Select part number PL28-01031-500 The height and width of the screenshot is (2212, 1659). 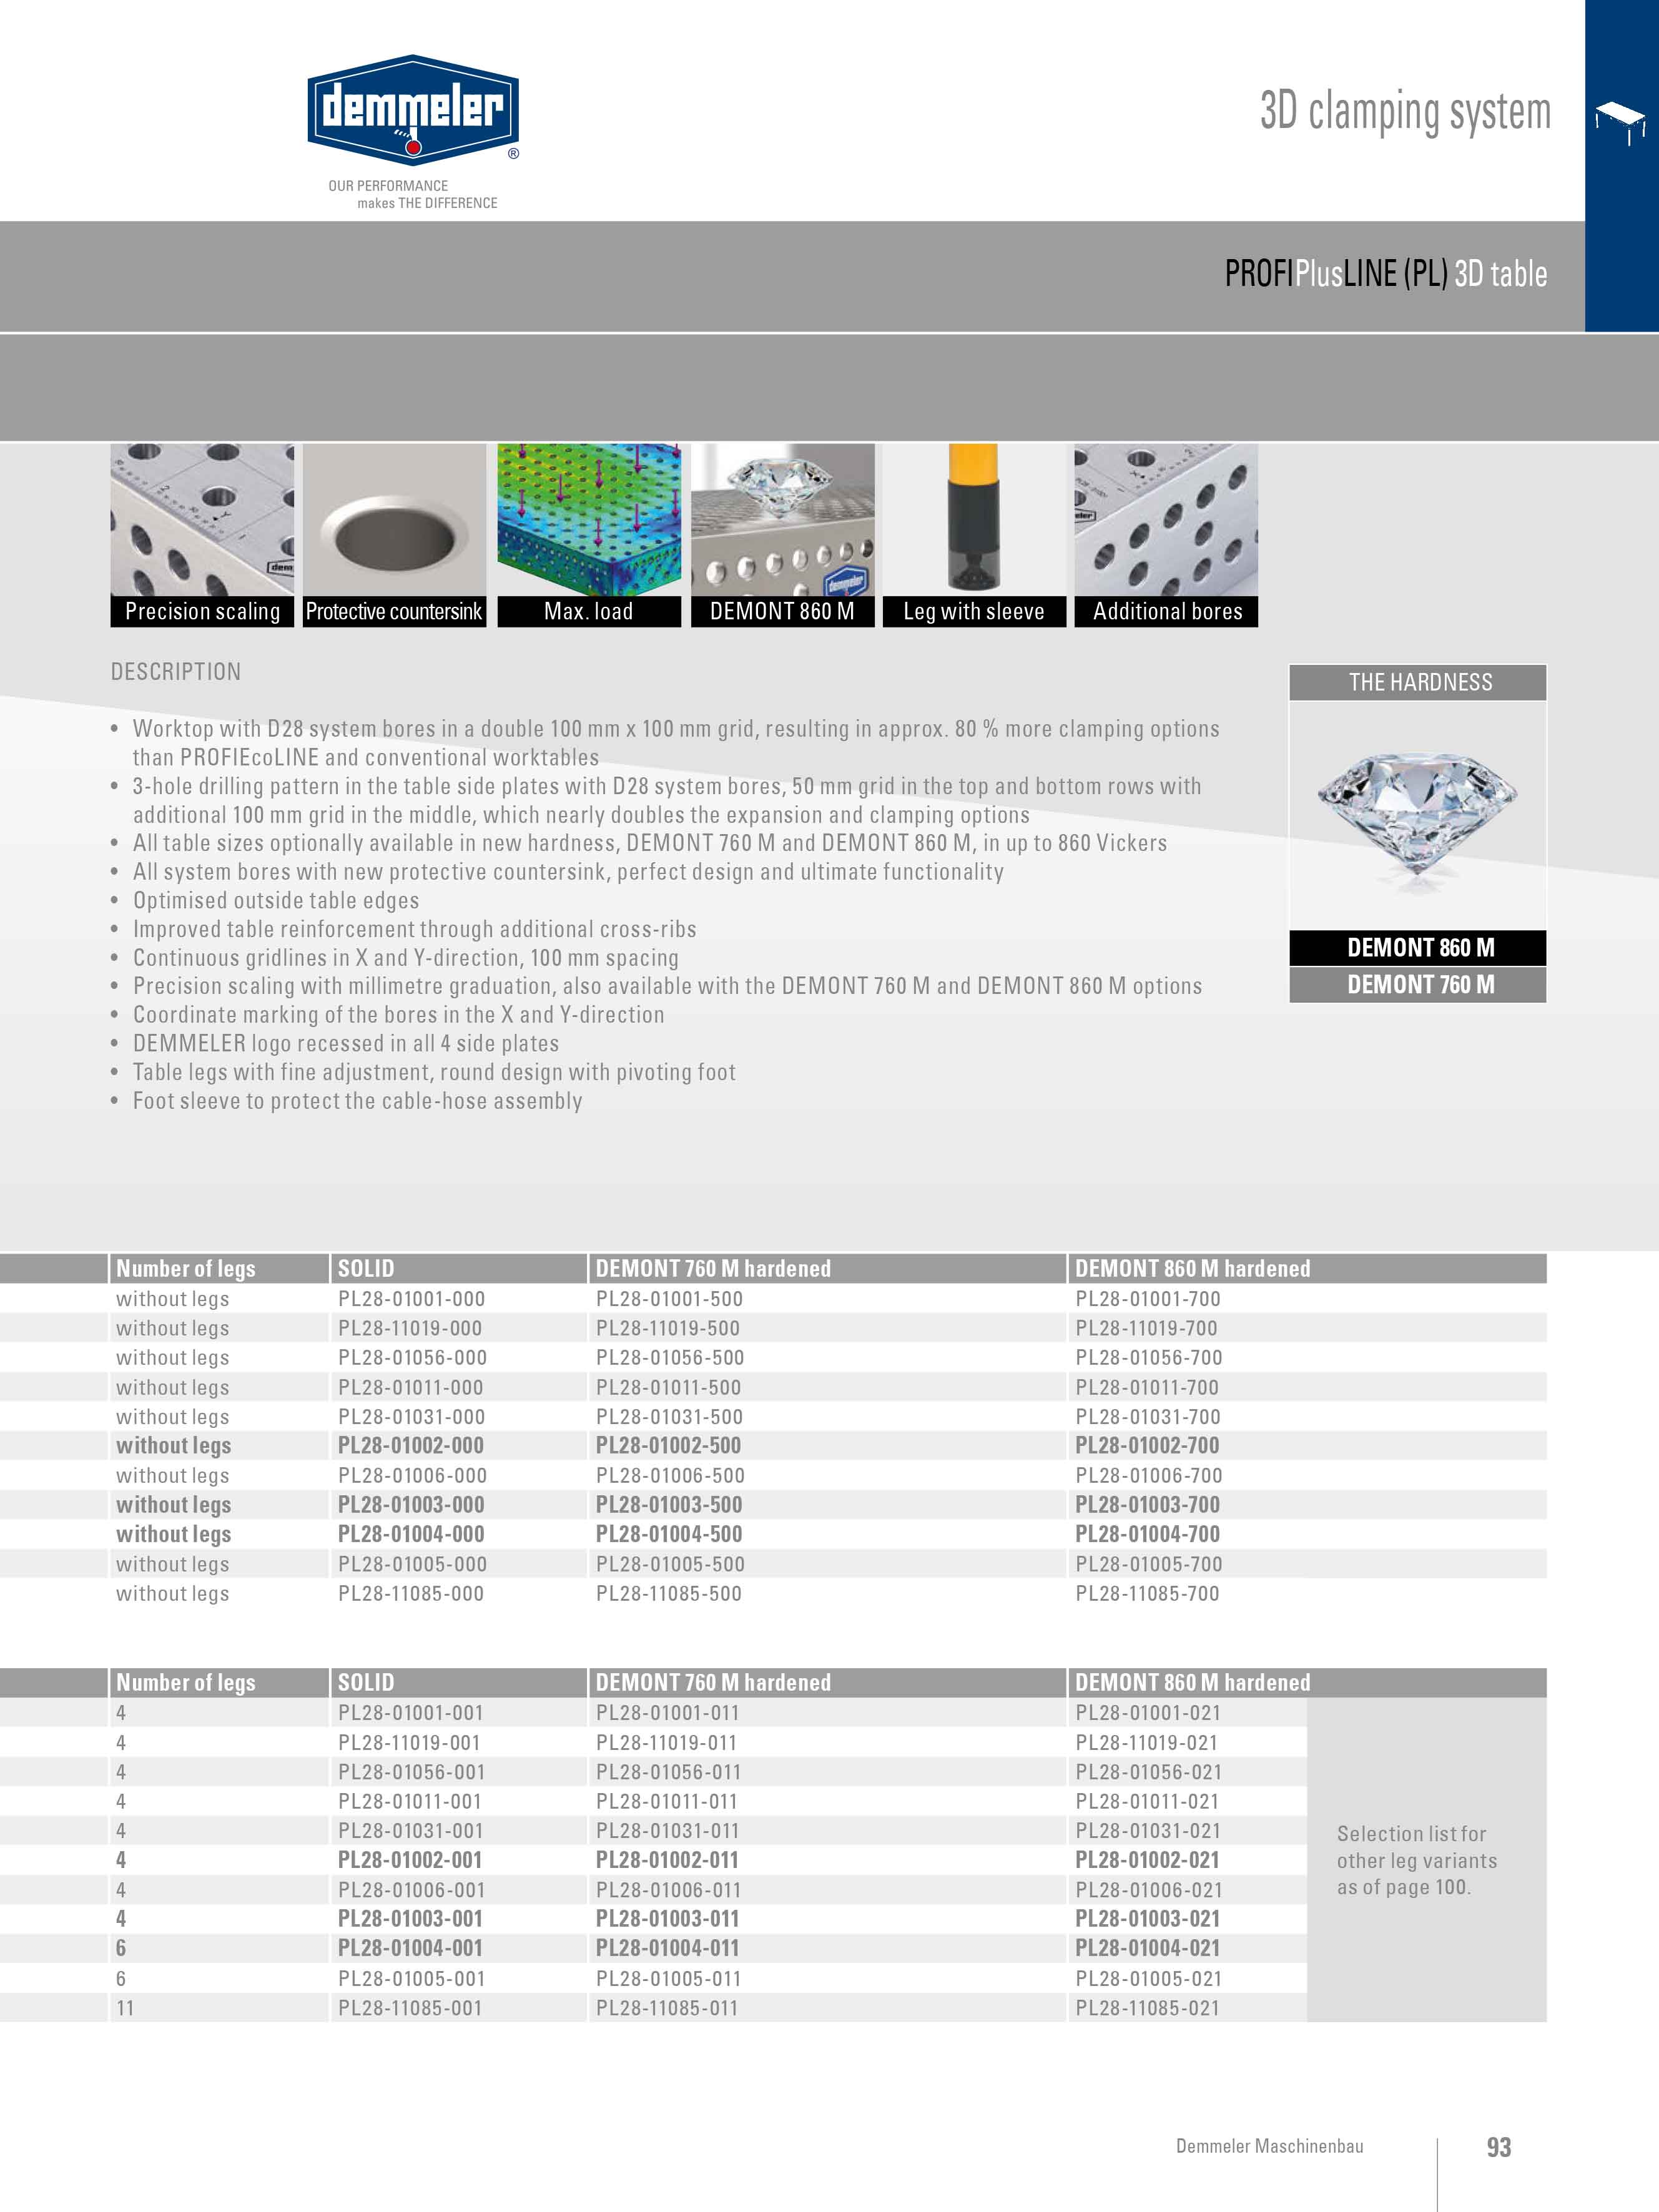(x=670, y=1416)
